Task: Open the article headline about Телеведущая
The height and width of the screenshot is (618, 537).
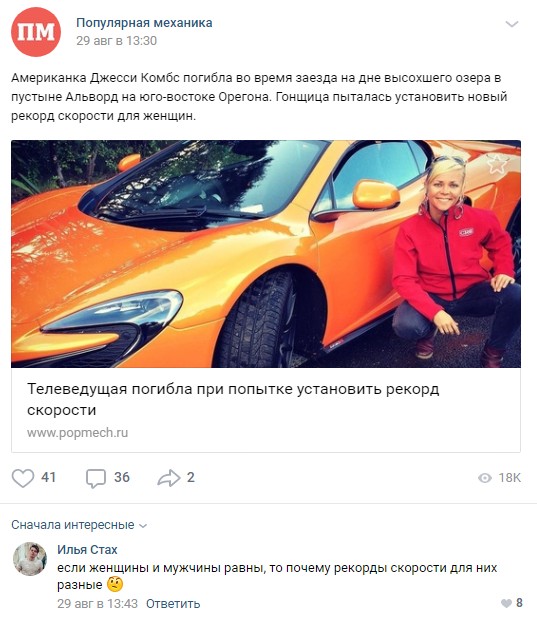Action: click(x=233, y=399)
